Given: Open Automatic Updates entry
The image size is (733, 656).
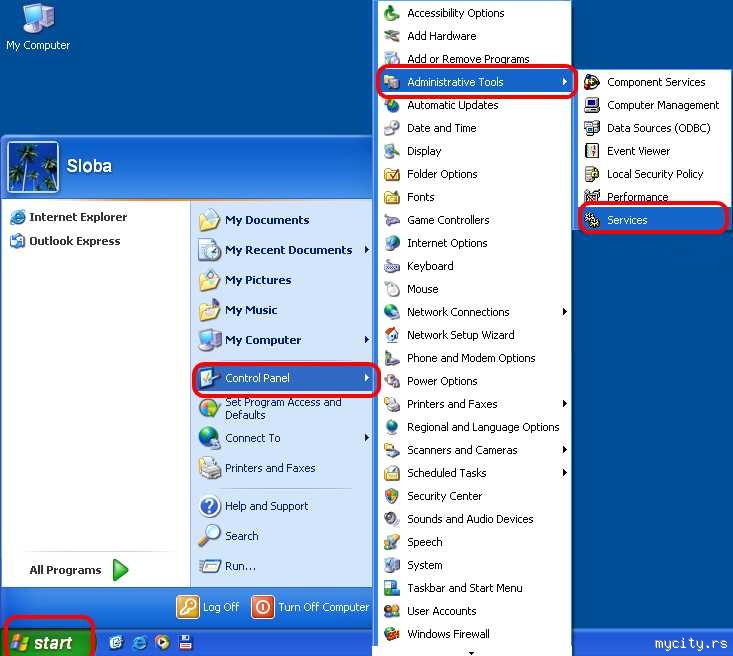Looking at the screenshot, I should click(474, 105).
